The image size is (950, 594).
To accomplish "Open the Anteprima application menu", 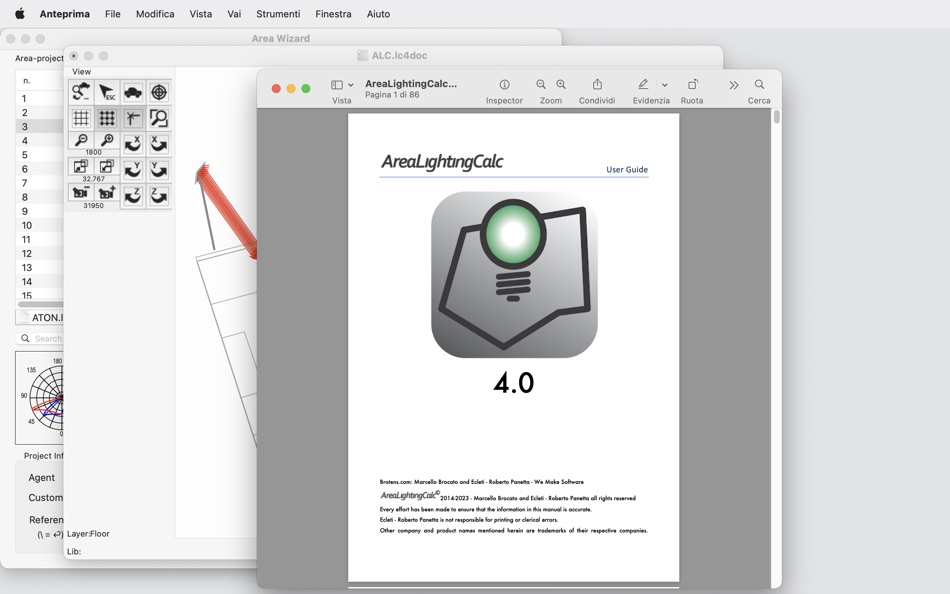I will click(x=65, y=13).
